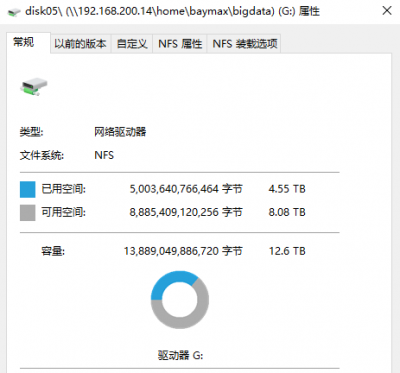Click the 8.08 TB free size

point(287,212)
